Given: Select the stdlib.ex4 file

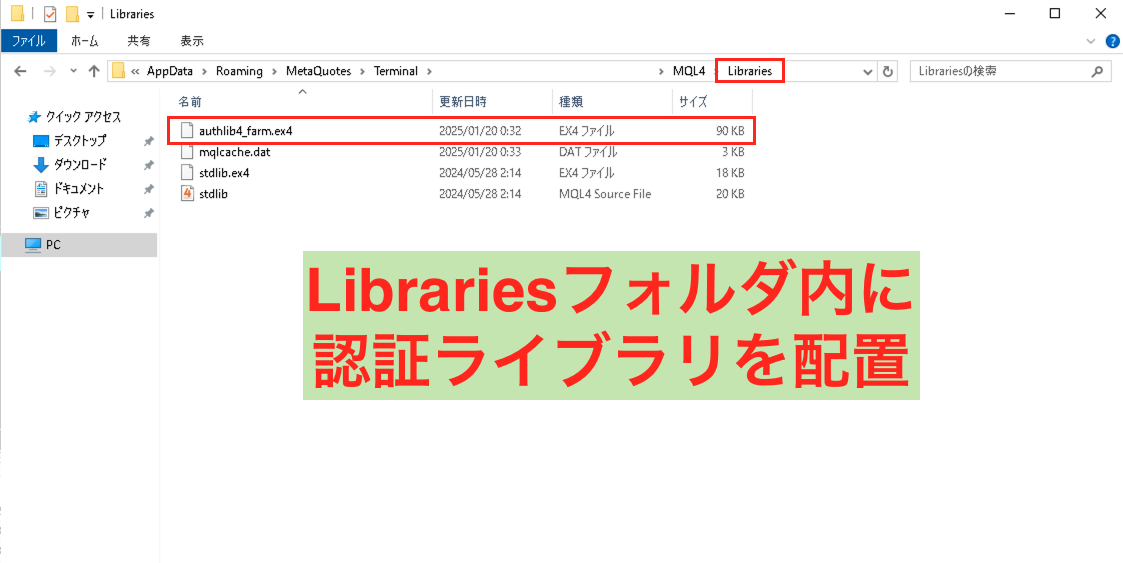Looking at the screenshot, I should [x=461, y=173].
